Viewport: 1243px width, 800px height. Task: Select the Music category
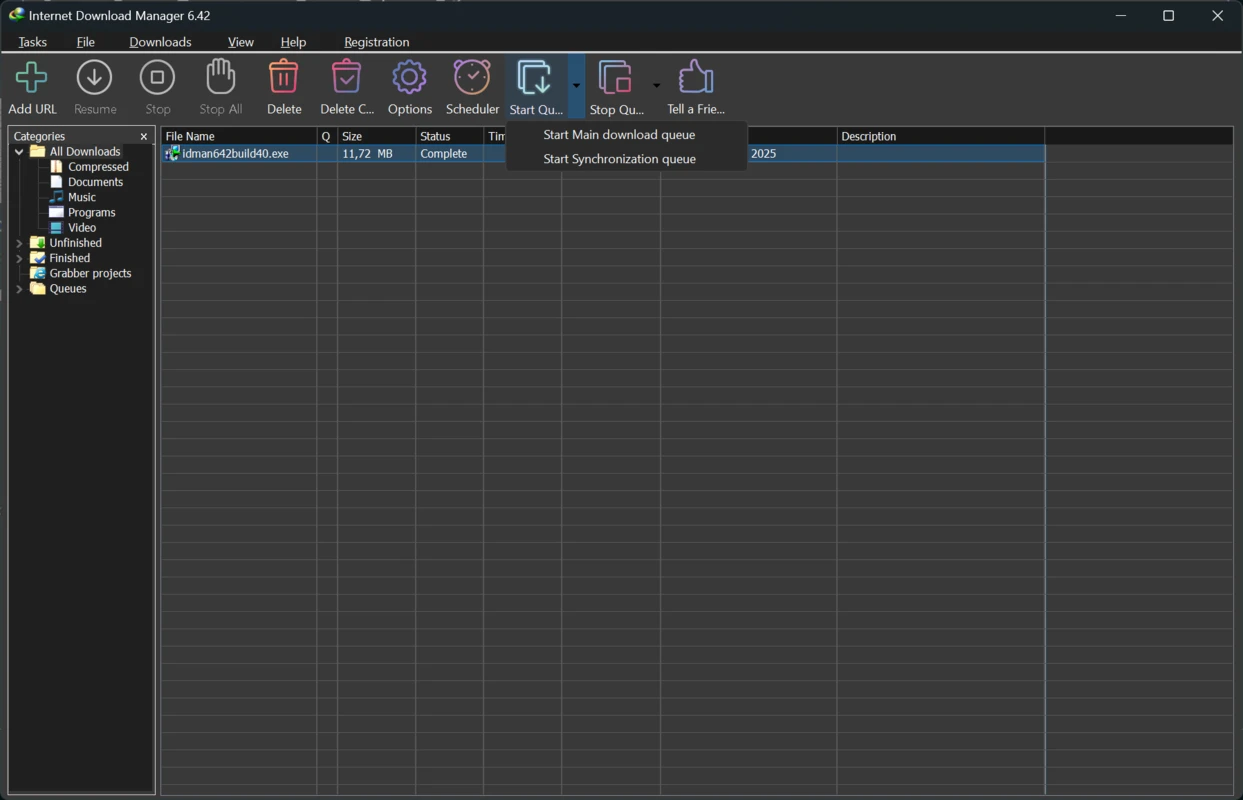point(82,197)
